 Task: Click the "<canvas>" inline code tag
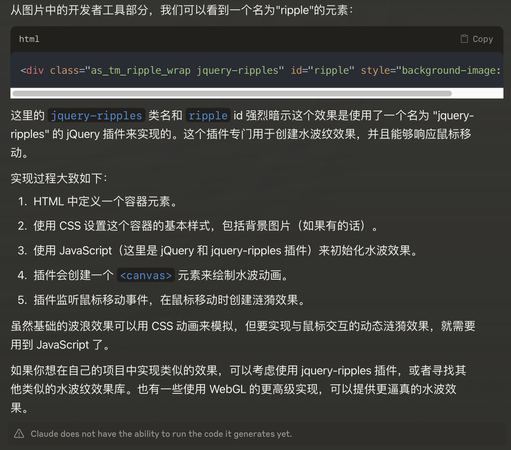[x=146, y=275]
